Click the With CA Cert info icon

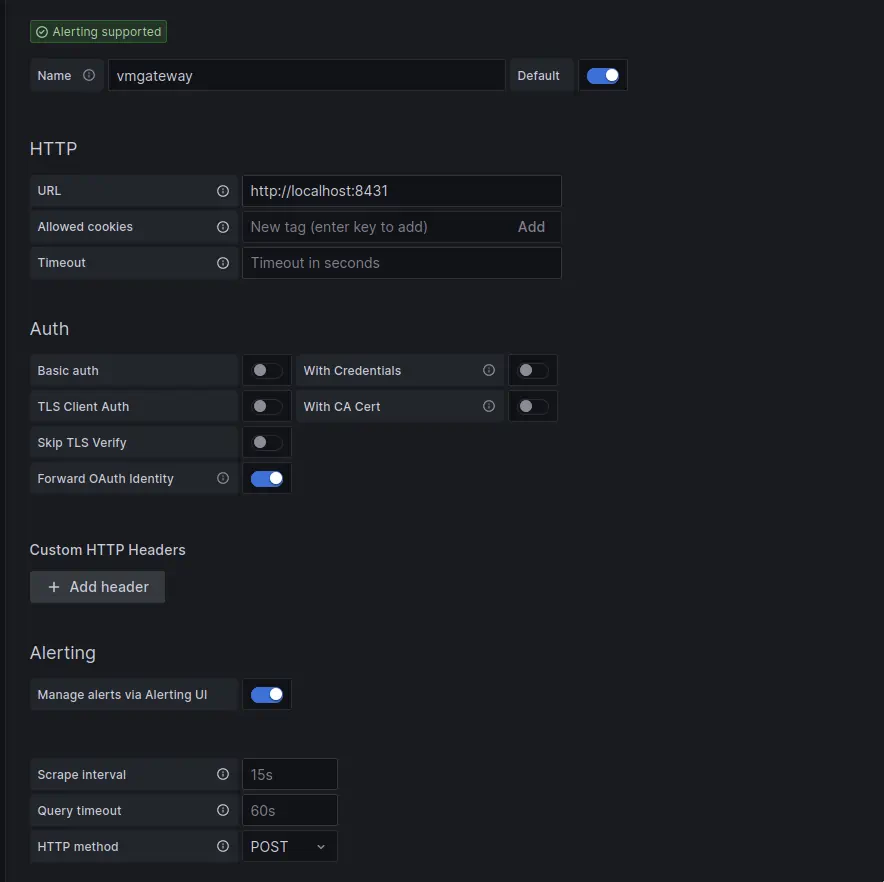[489, 406]
